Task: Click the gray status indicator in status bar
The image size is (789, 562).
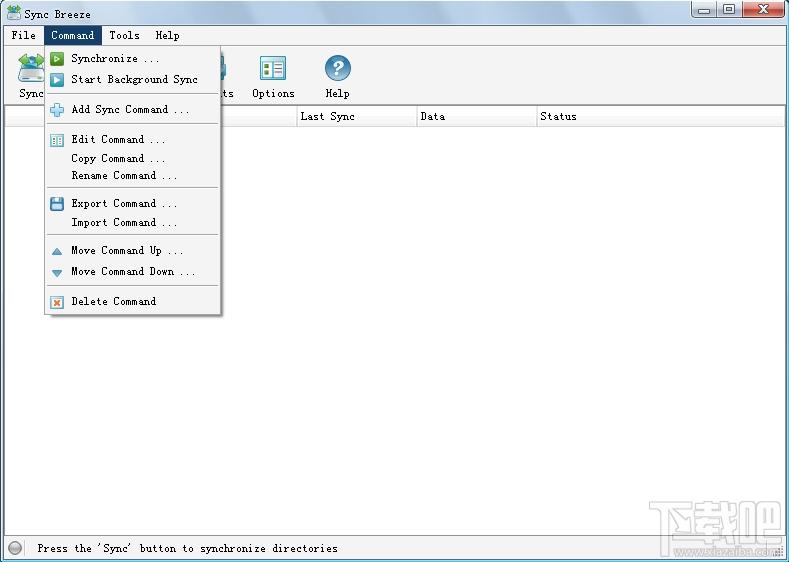Action: pos(15,548)
